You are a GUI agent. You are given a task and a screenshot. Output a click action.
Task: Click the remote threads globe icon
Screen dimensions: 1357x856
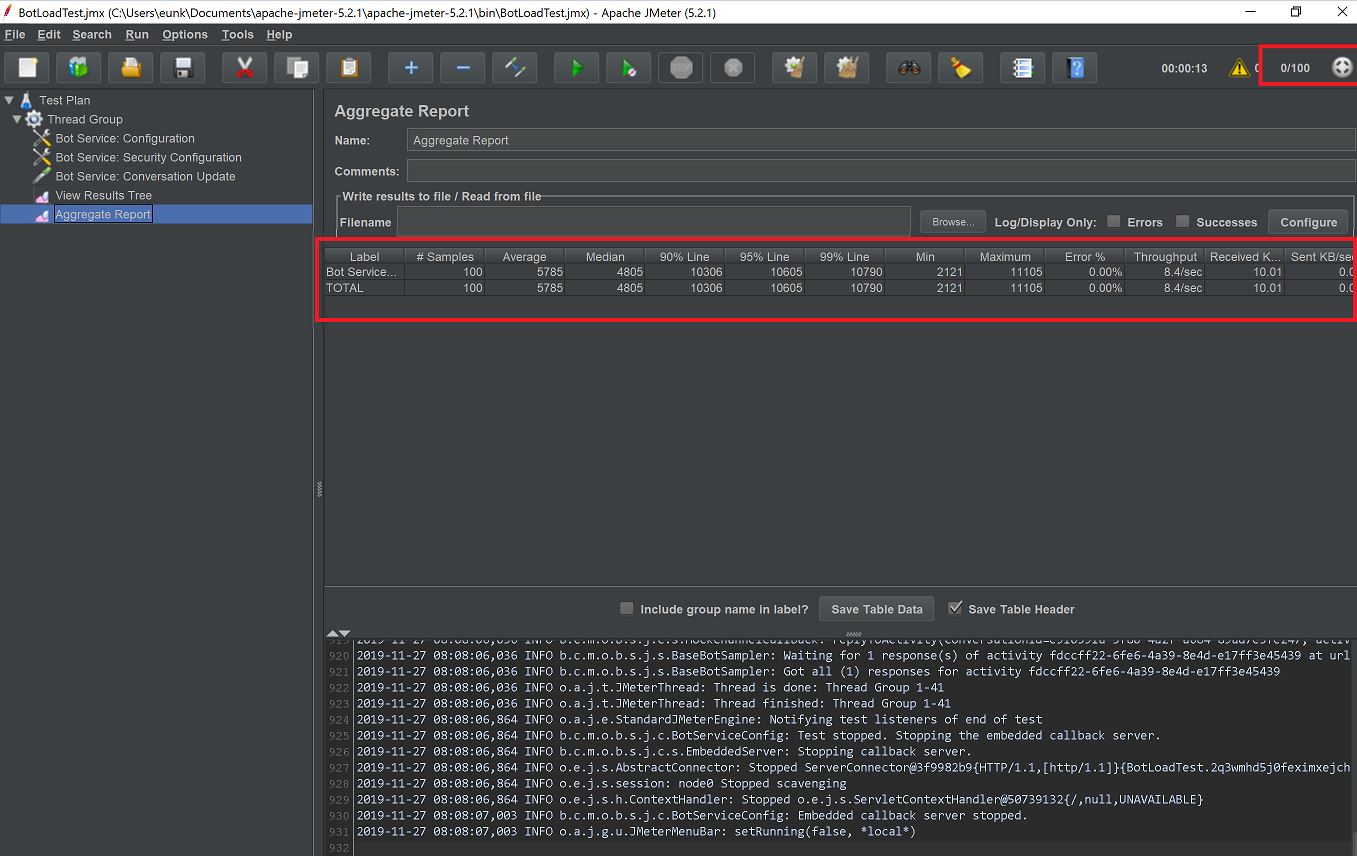[1342, 68]
